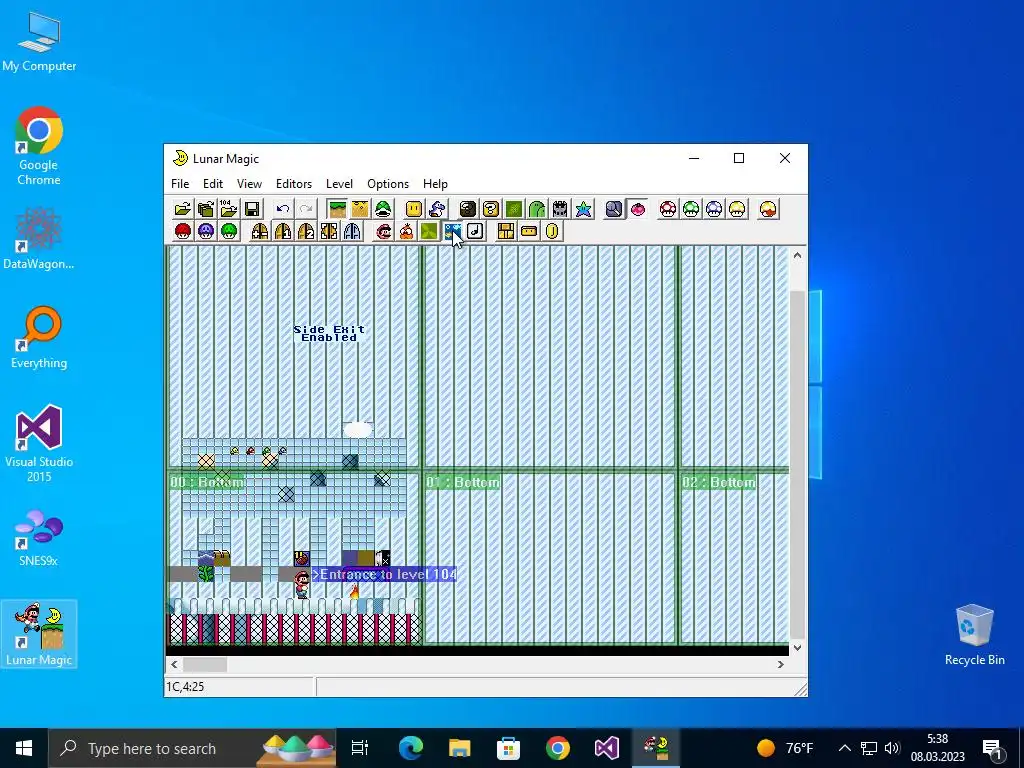Click the horizontal scrollbar right arrow
1024x768 pixels.
780,664
